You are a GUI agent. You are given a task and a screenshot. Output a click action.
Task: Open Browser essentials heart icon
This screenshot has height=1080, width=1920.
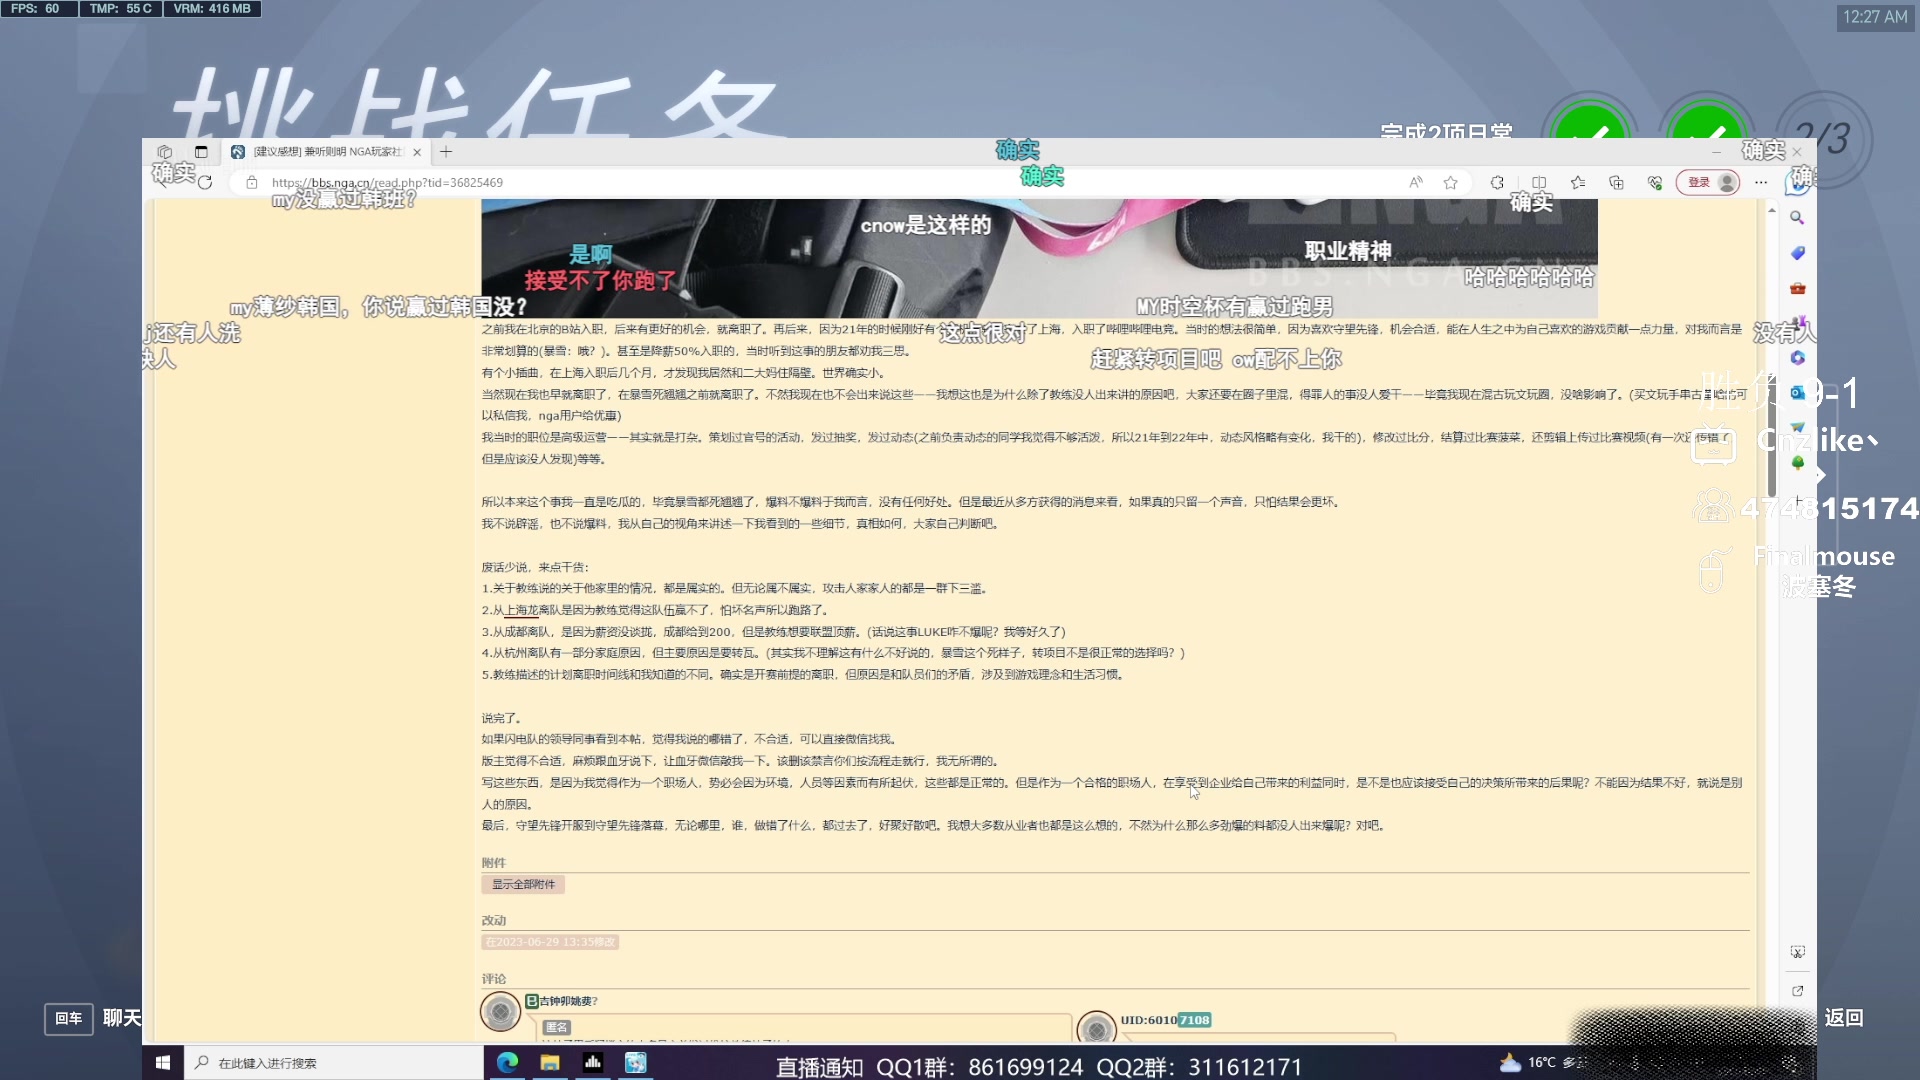click(1656, 183)
